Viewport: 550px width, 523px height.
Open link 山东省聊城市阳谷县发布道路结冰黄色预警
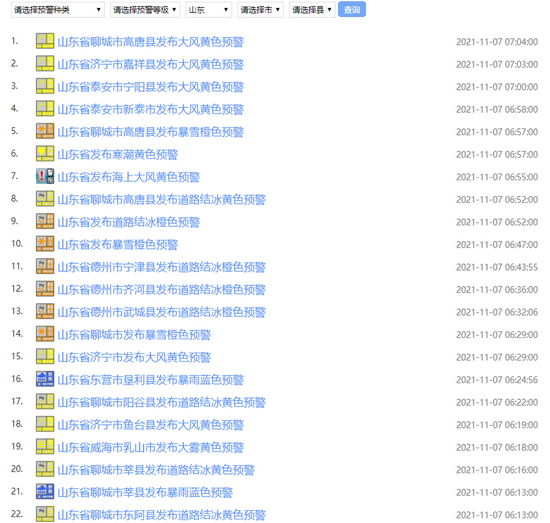pyautogui.click(x=161, y=402)
